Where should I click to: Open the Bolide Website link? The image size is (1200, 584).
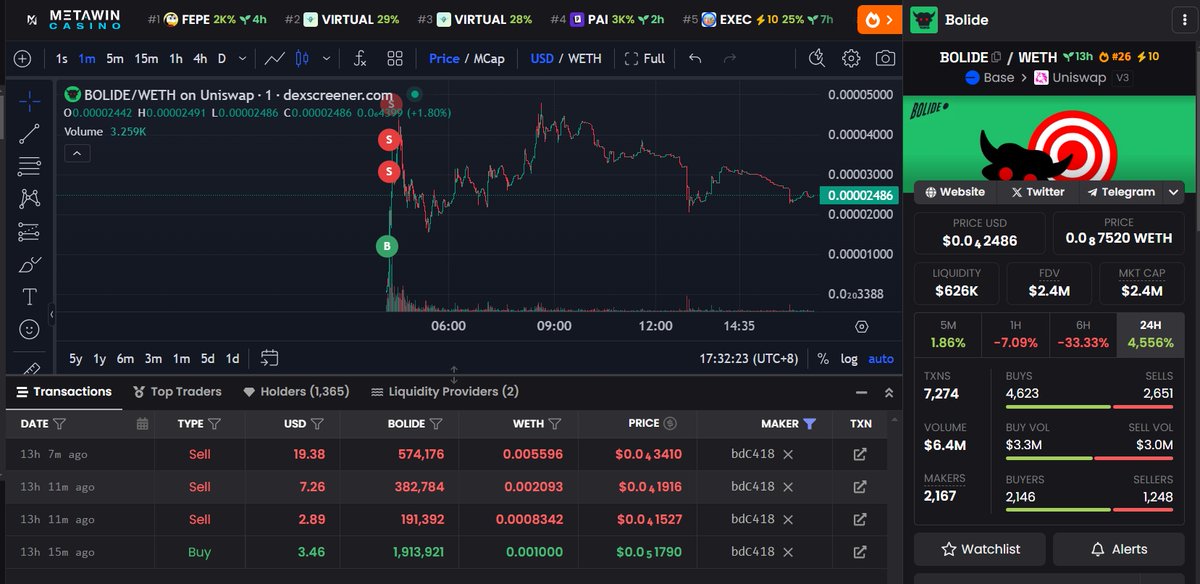pos(955,192)
